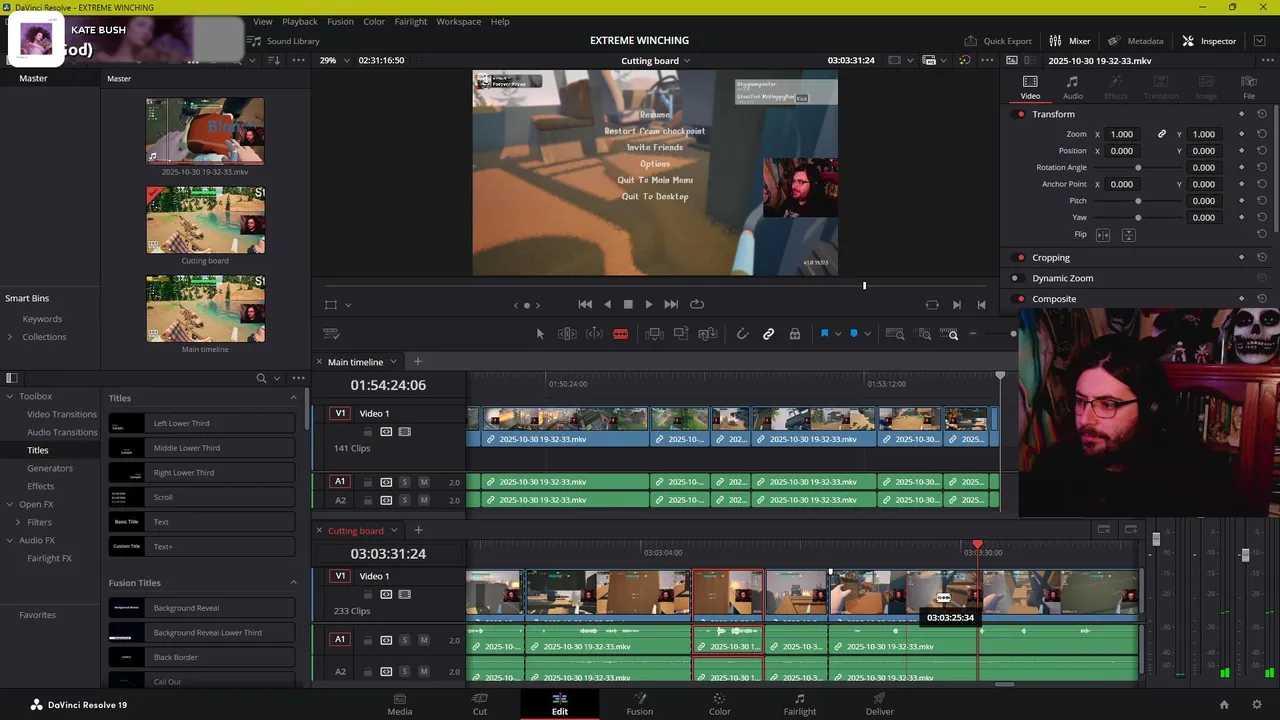1280x720 pixels.
Task: Open the Main timeline tab dropdown
Action: pos(393,362)
